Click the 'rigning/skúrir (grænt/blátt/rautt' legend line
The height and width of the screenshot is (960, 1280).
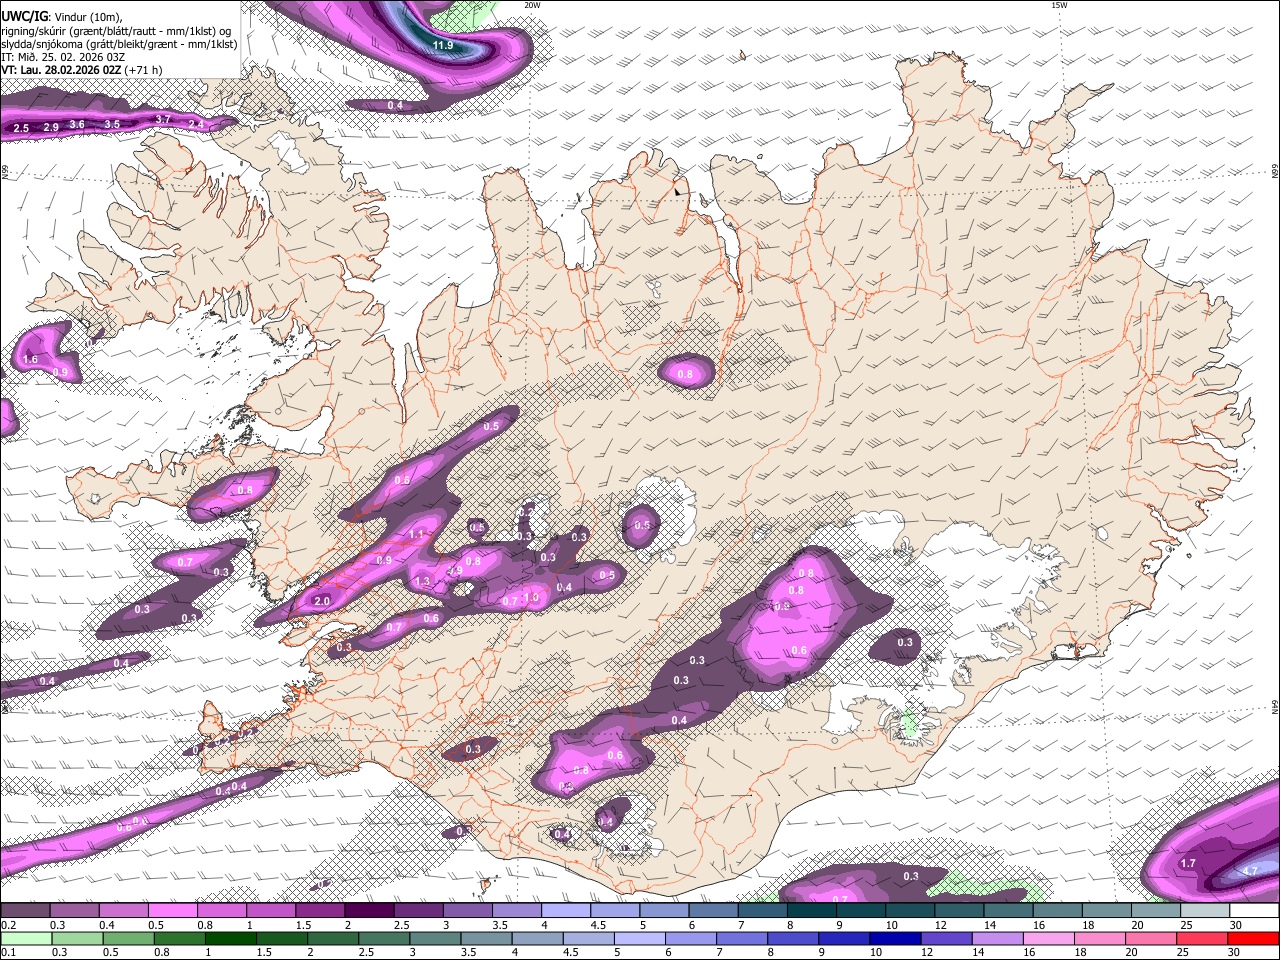point(116,30)
